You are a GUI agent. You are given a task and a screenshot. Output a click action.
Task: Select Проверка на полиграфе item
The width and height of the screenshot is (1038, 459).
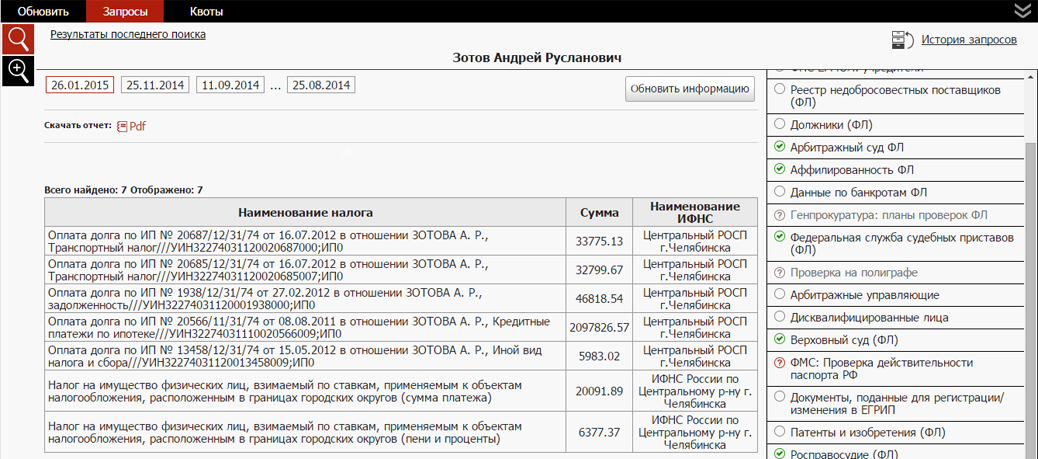pos(896,272)
